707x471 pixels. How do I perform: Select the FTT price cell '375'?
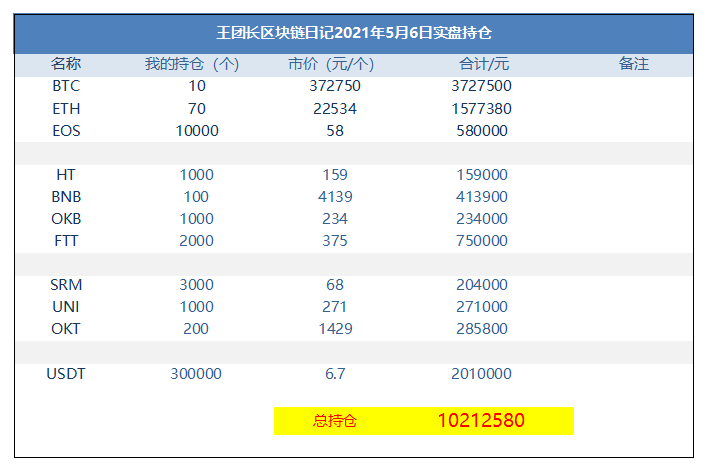(x=335, y=241)
